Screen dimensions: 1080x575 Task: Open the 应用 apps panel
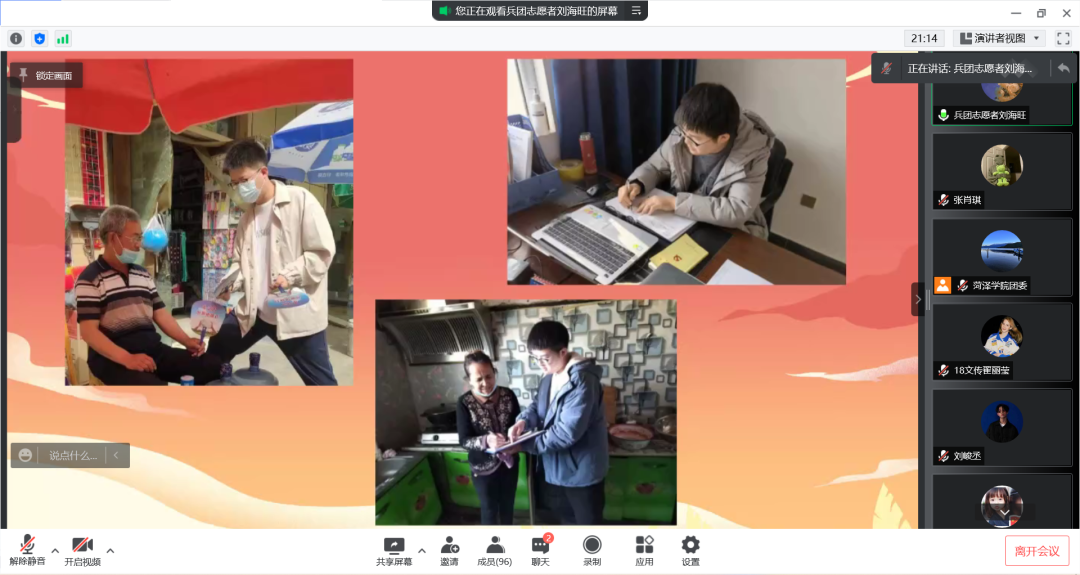[x=644, y=550]
